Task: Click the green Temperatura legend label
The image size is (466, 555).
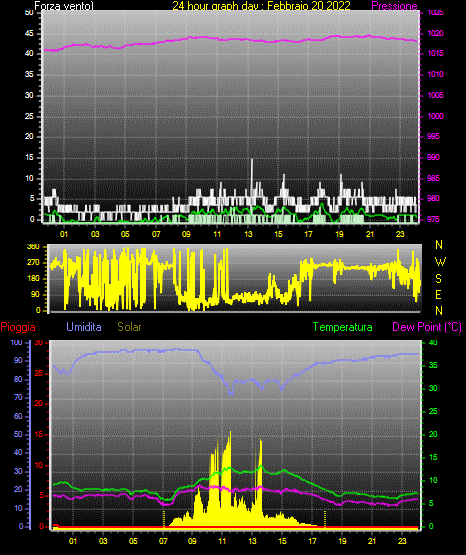Action: pos(342,327)
